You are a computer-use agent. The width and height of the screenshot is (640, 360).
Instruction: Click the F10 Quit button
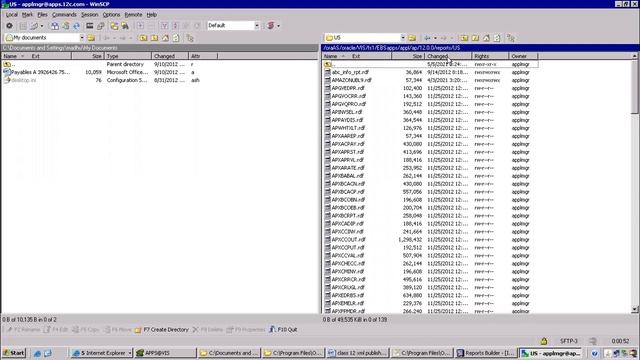[x=283, y=330]
